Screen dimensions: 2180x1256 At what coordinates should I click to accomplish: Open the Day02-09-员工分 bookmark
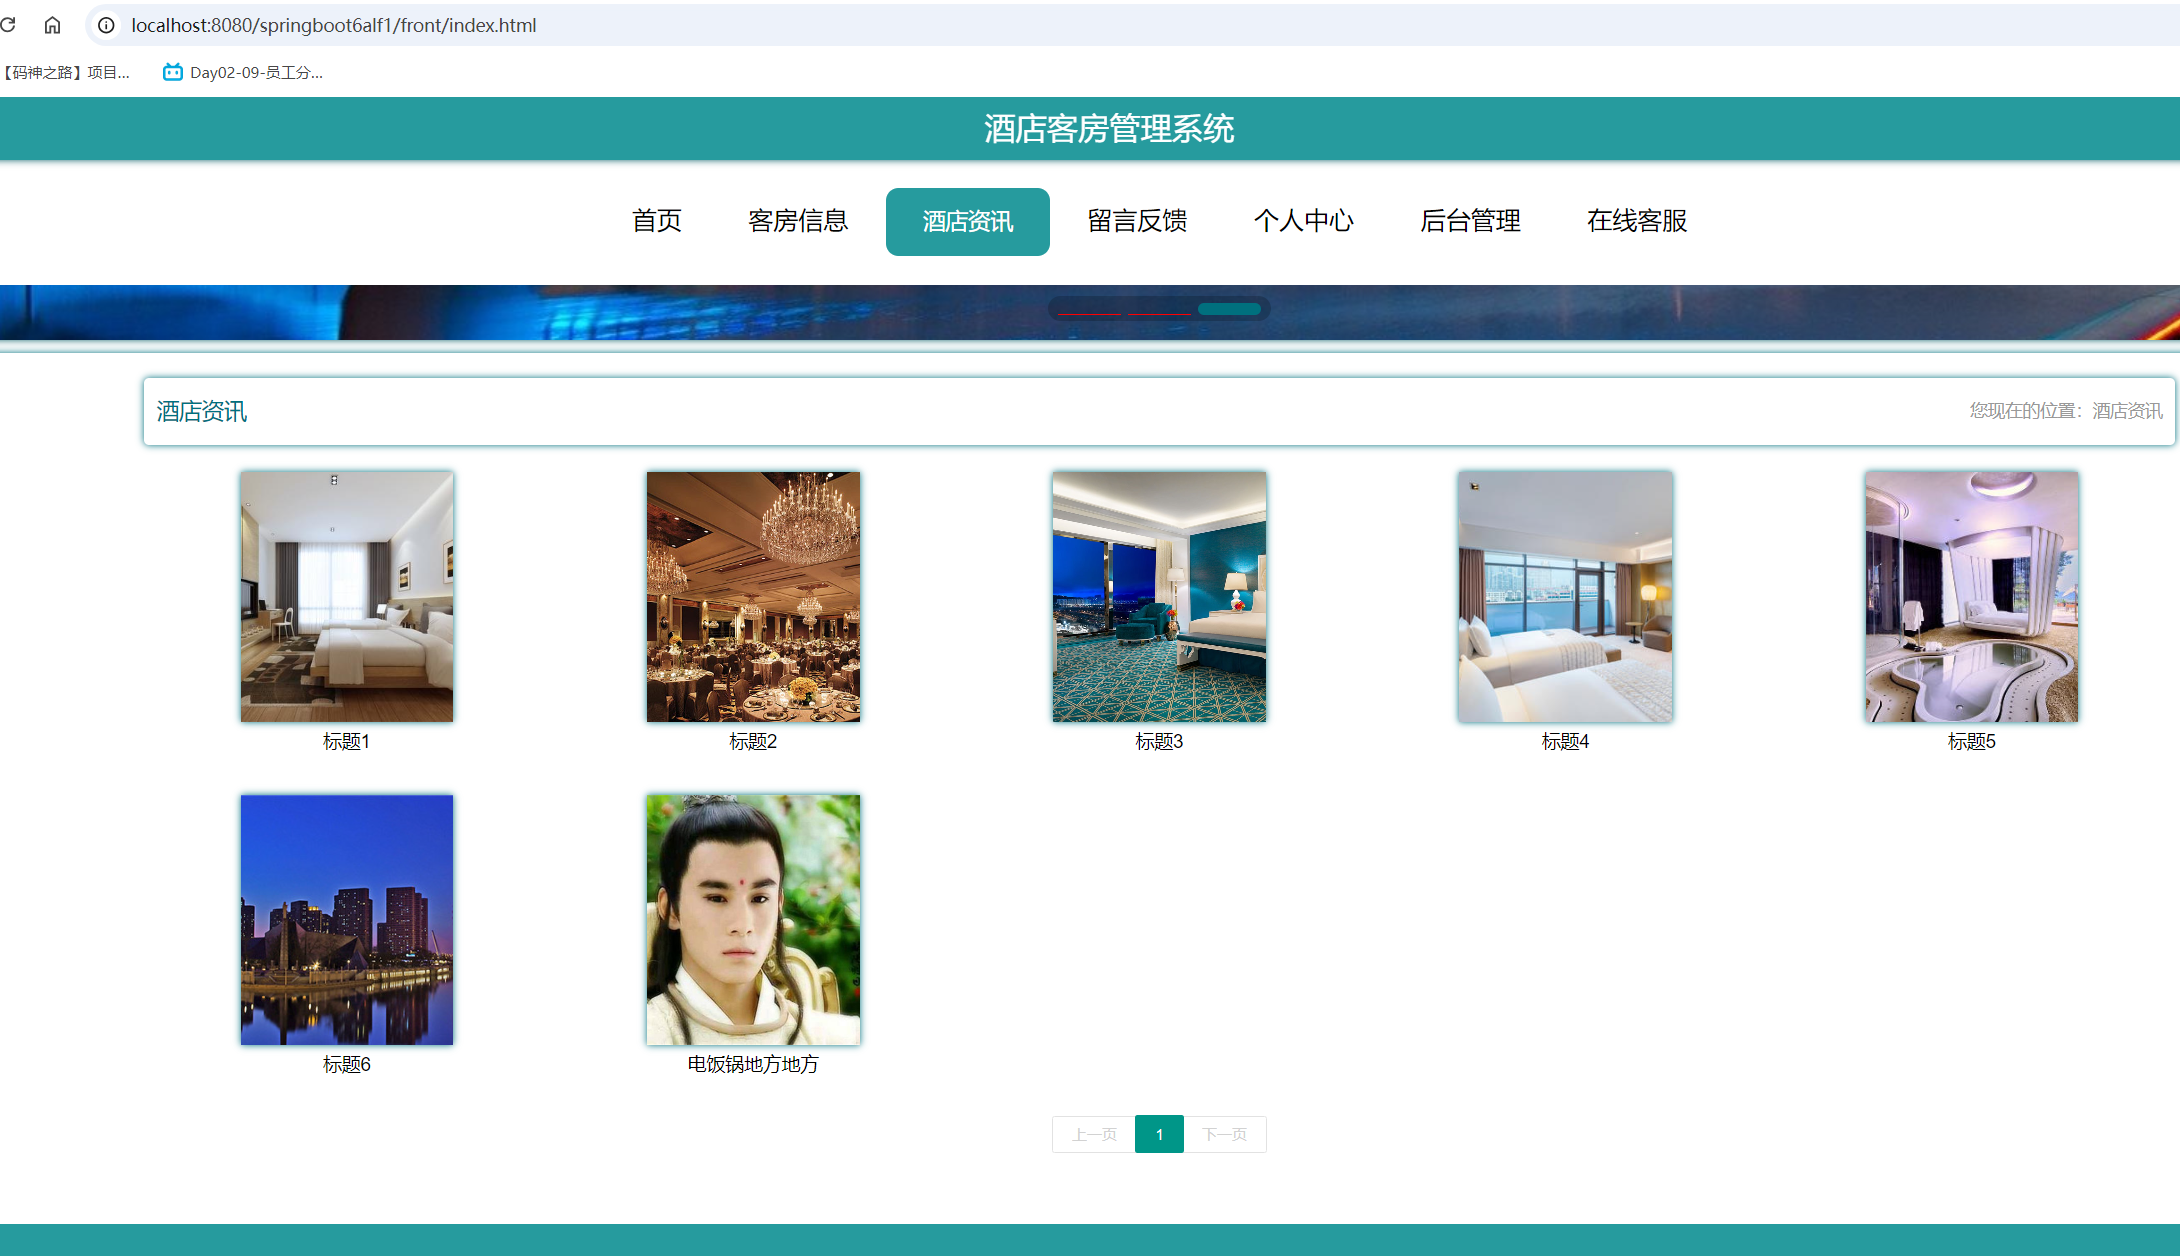point(255,71)
